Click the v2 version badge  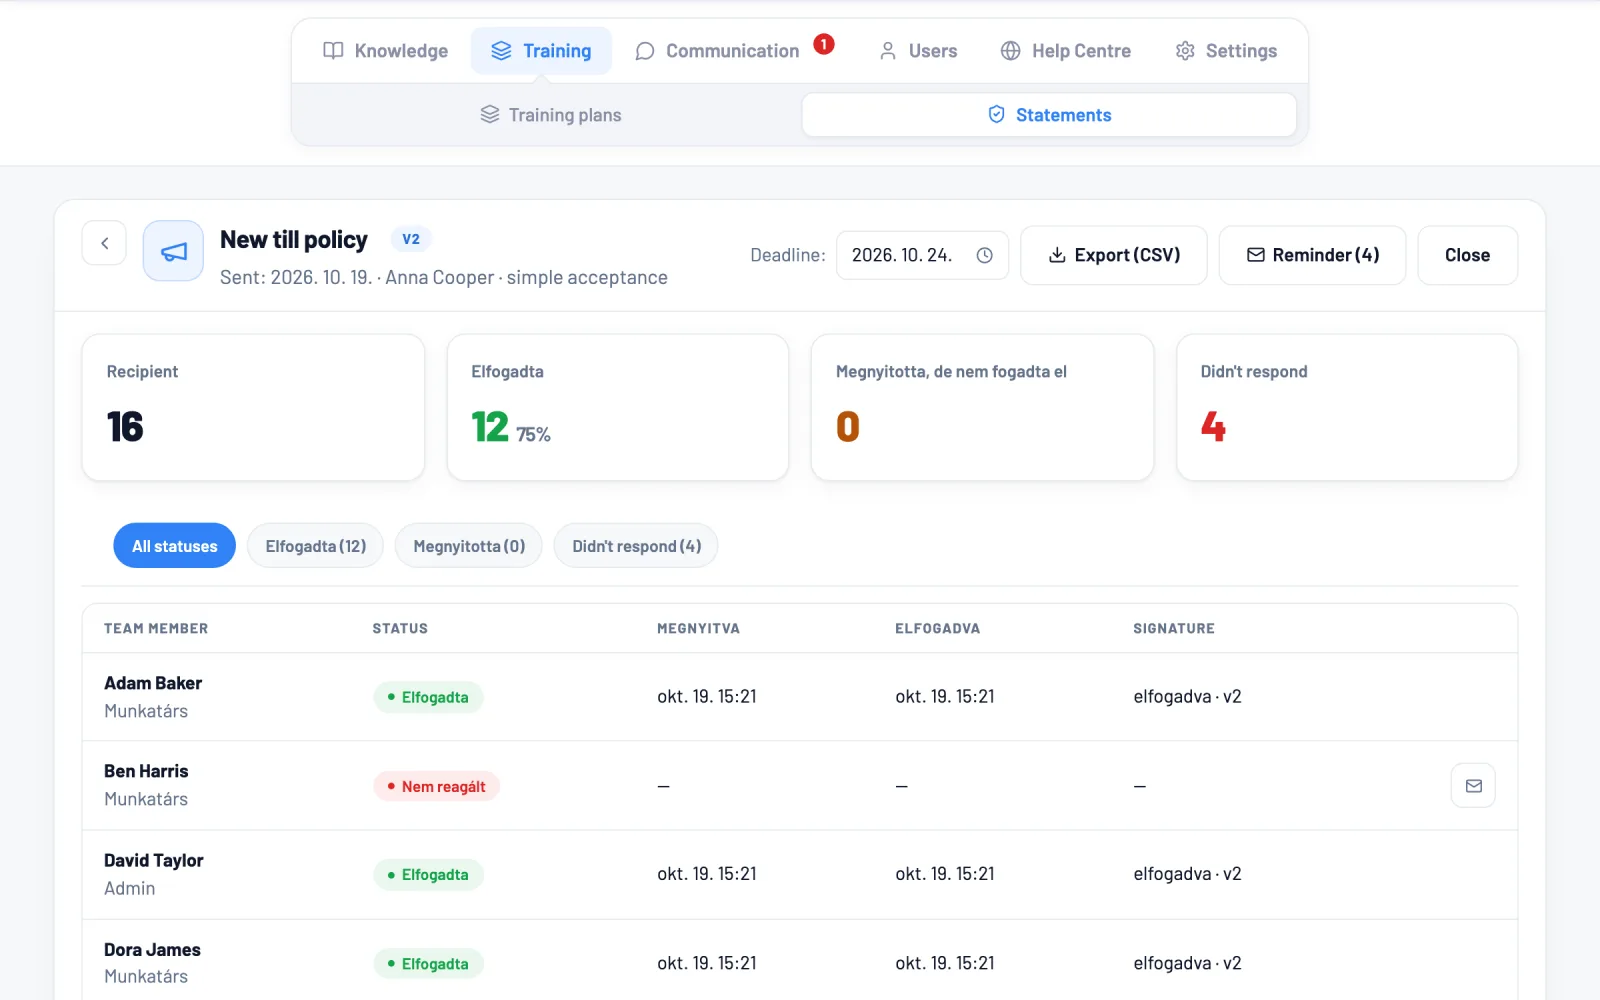coord(410,239)
